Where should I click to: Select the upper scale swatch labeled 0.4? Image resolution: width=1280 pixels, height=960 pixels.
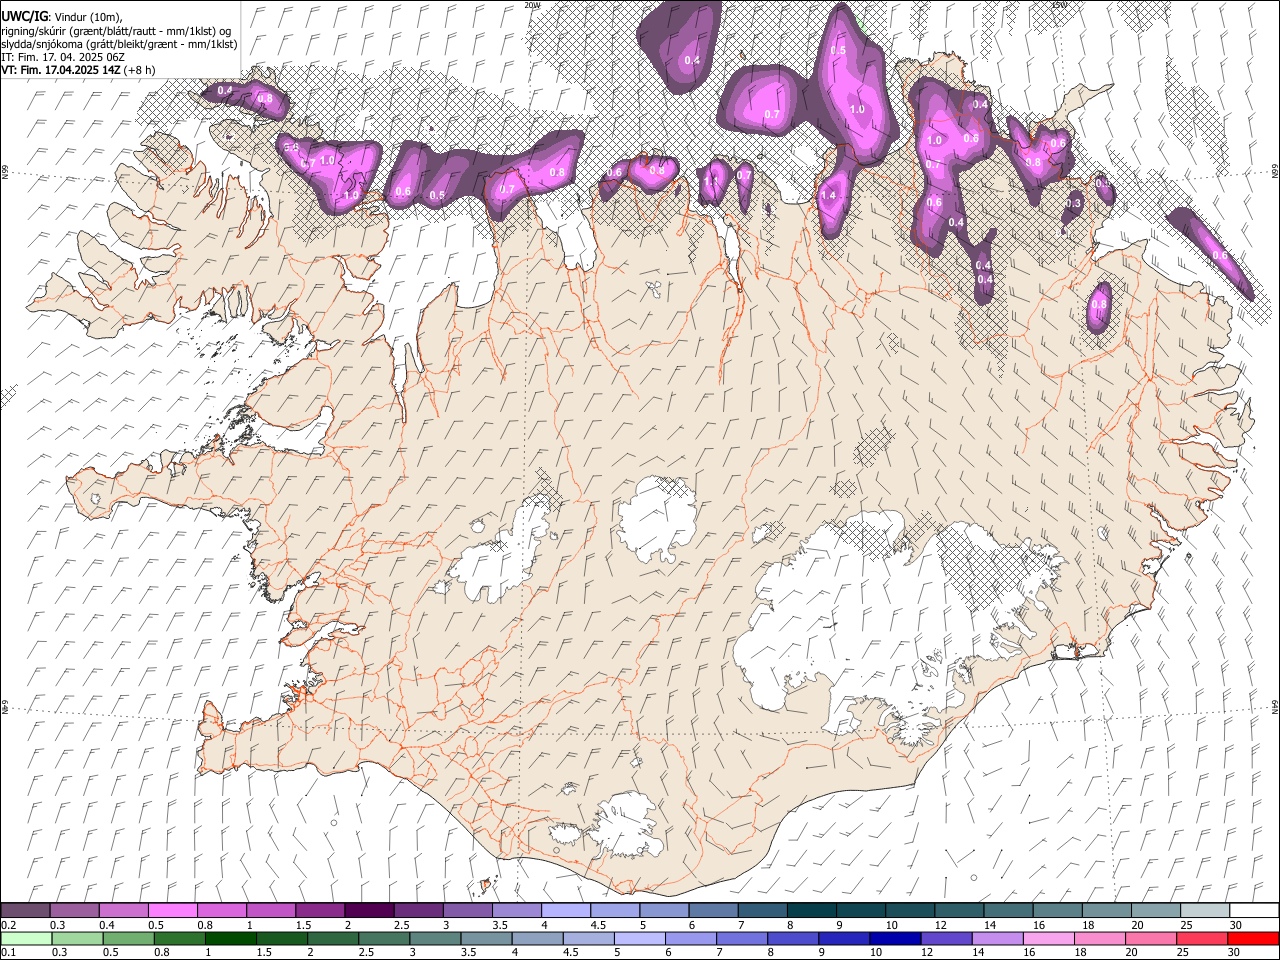click(x=123, y=910)
